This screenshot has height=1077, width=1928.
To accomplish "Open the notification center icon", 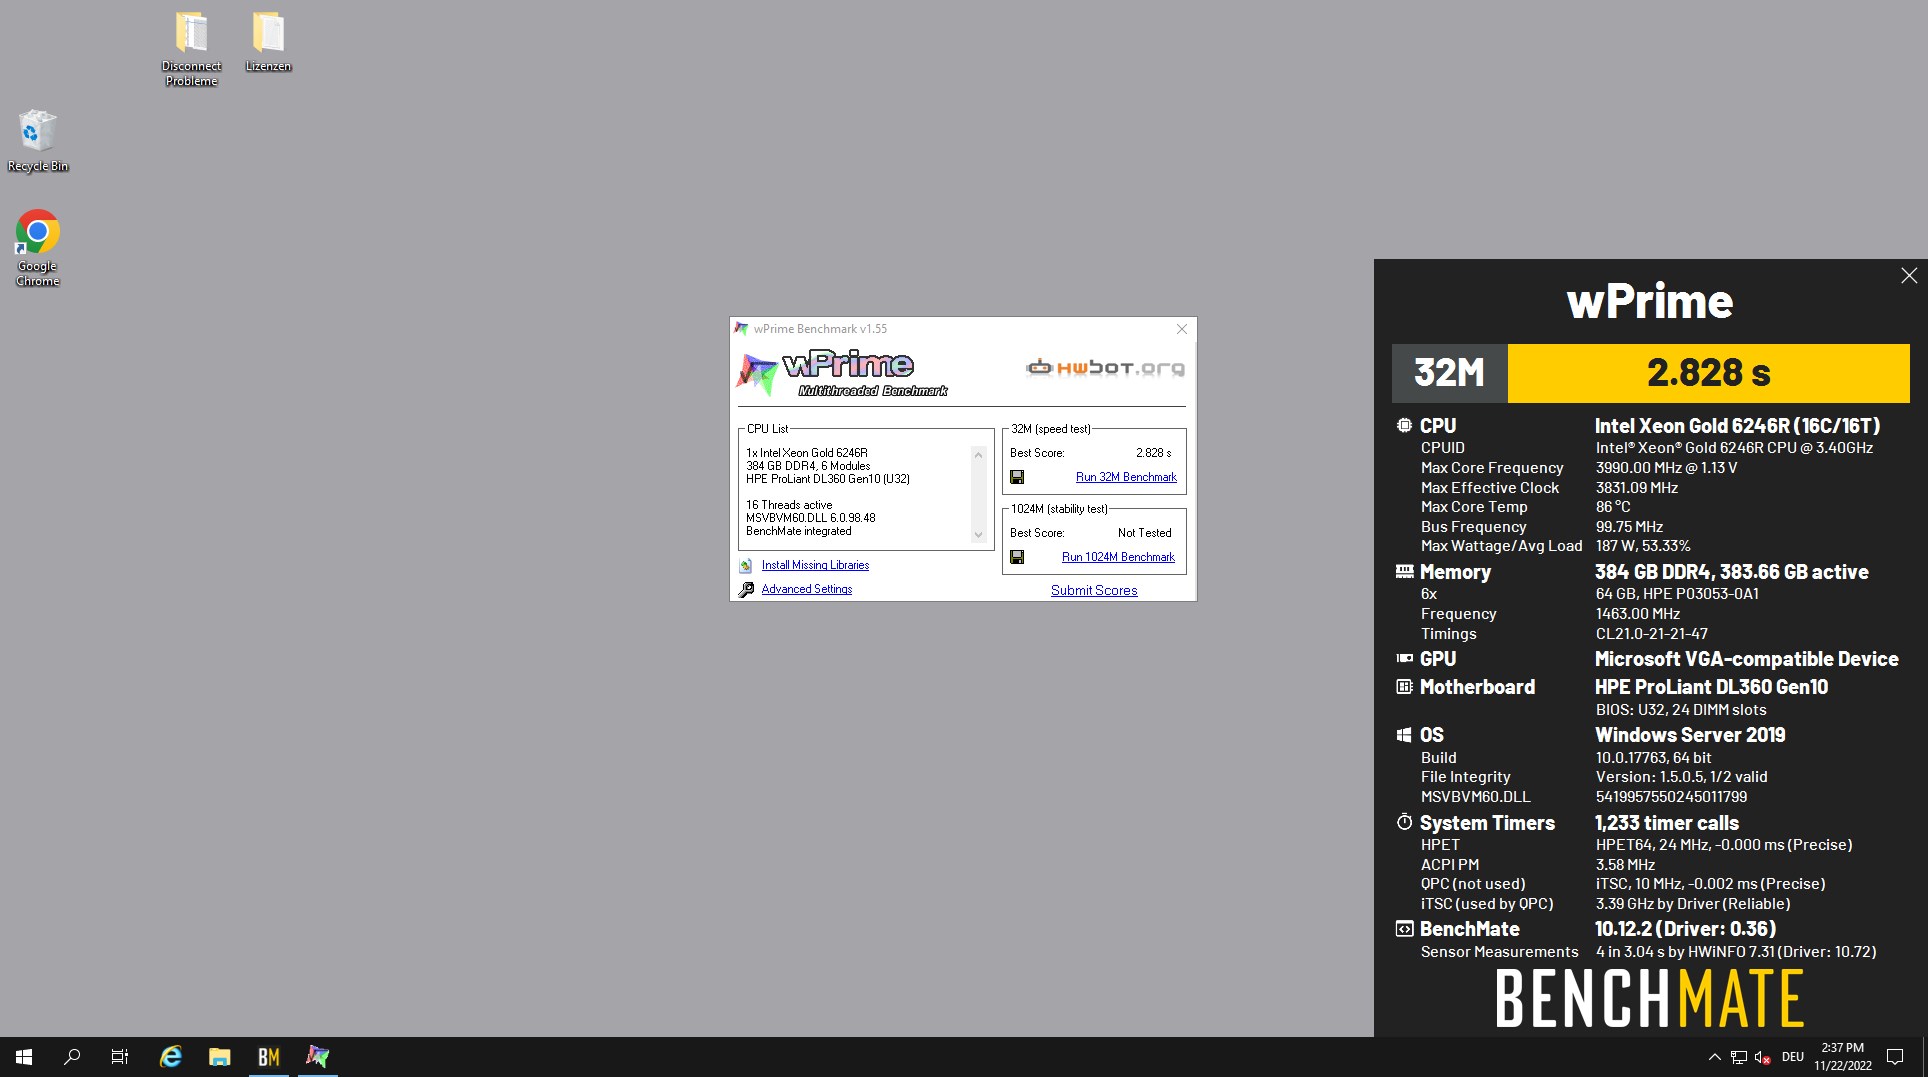I will point(1894,1057).
